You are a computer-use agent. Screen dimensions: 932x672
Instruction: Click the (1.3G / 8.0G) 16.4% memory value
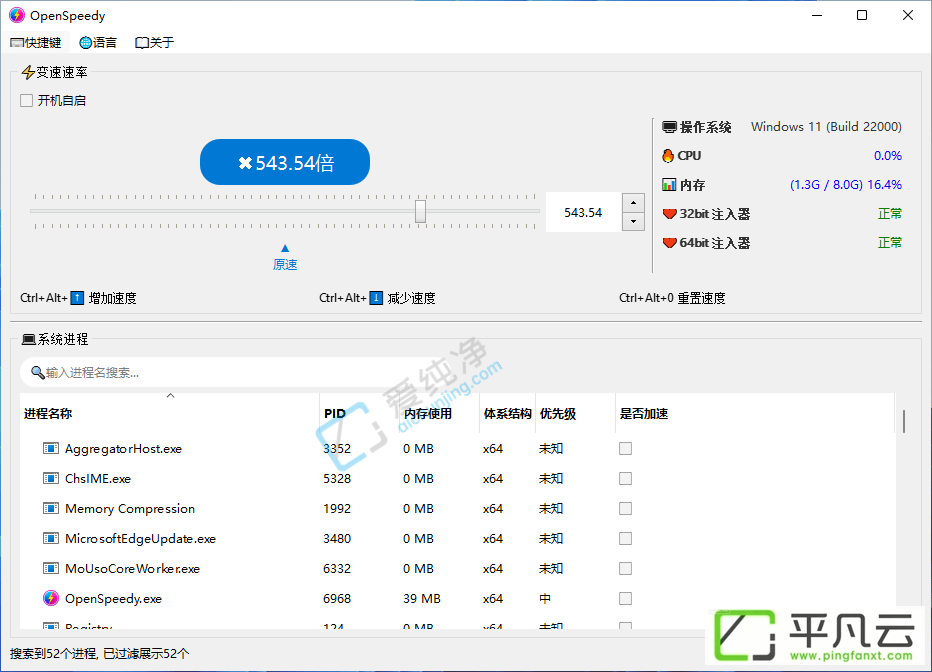tap(846, 185)
